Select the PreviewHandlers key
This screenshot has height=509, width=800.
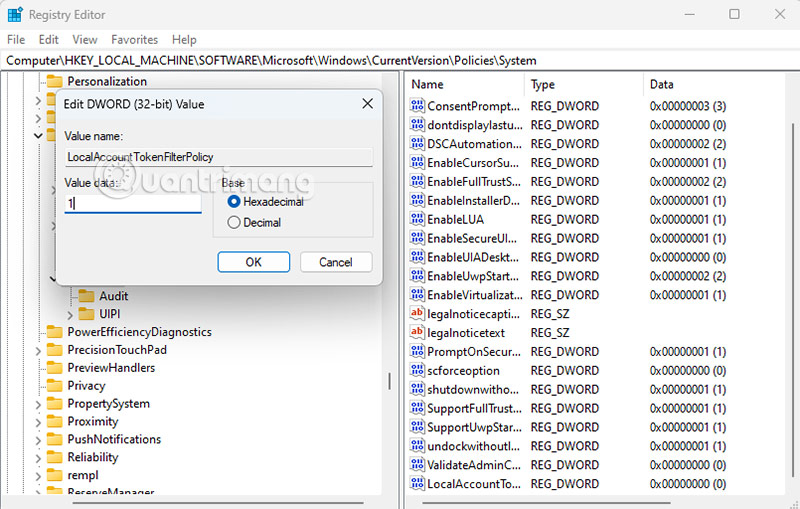tap(111, 368)
